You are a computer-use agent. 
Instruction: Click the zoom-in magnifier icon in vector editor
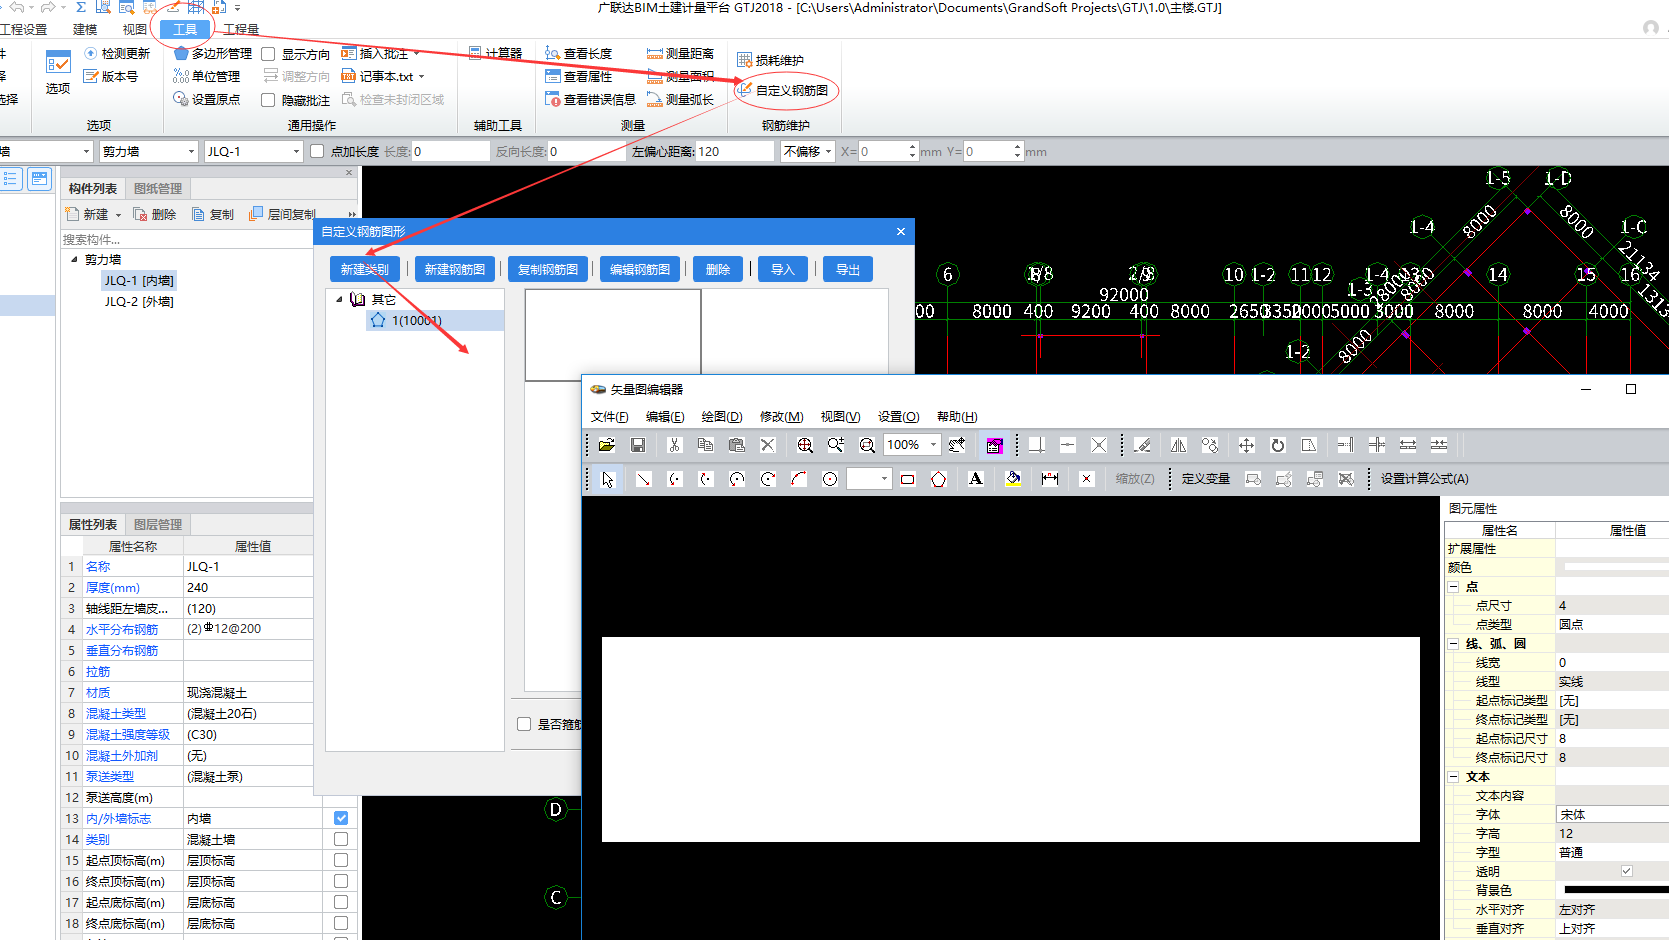click(x=805, y=445)
